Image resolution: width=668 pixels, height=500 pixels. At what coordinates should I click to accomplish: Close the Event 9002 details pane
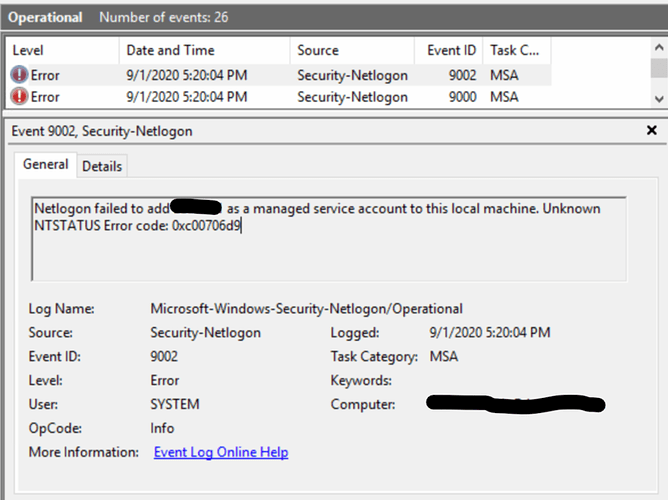652,131
